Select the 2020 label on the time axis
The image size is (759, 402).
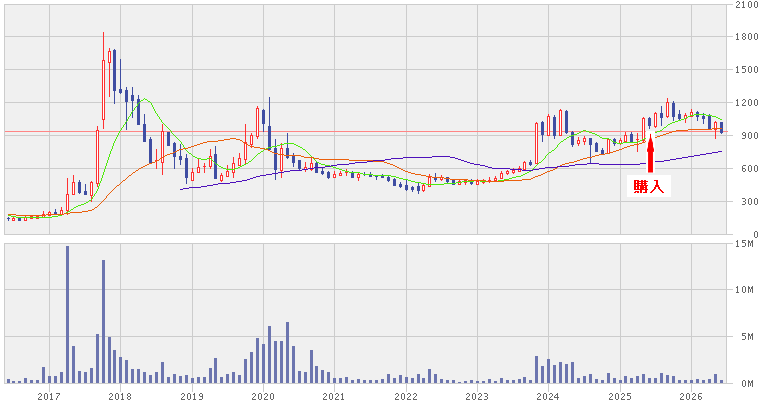coord(263,396)
